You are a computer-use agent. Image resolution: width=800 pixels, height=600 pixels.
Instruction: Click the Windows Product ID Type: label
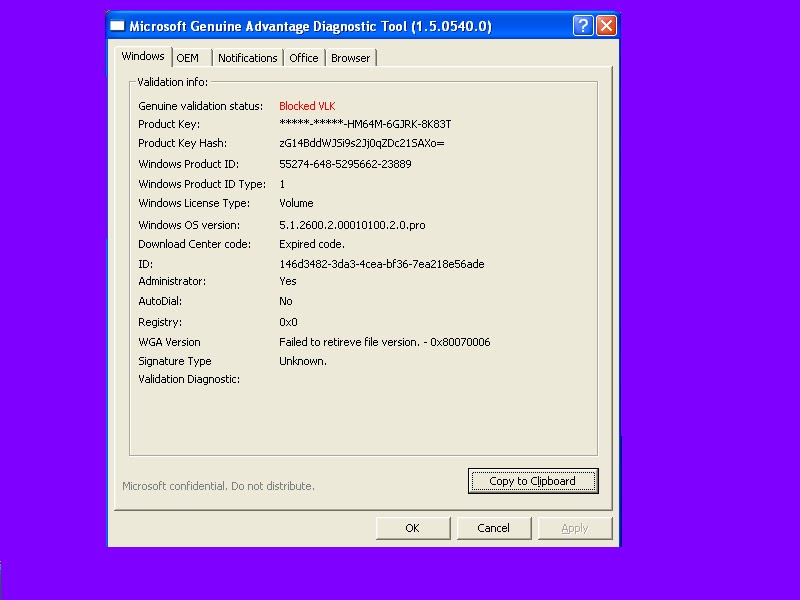[202, 184]
